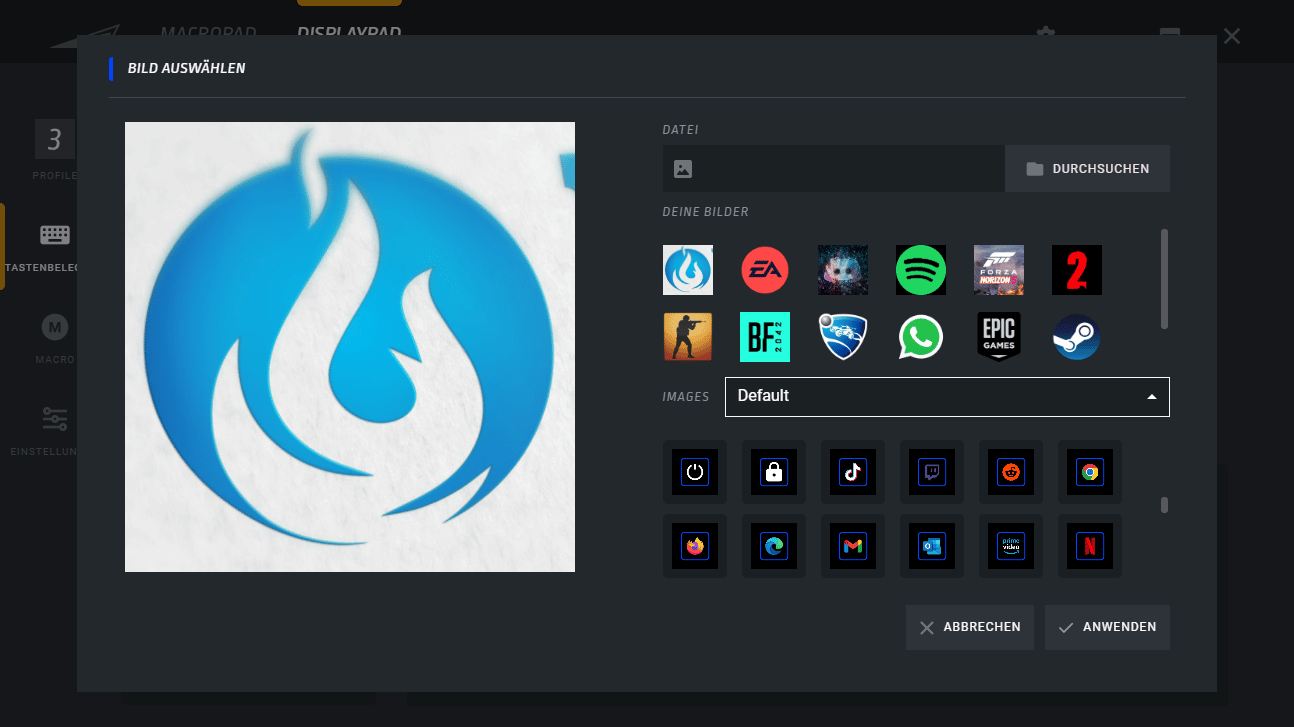Select the Steam logo image
This screenshot has width=1294, height=727.
click(x=1077, y=337)
